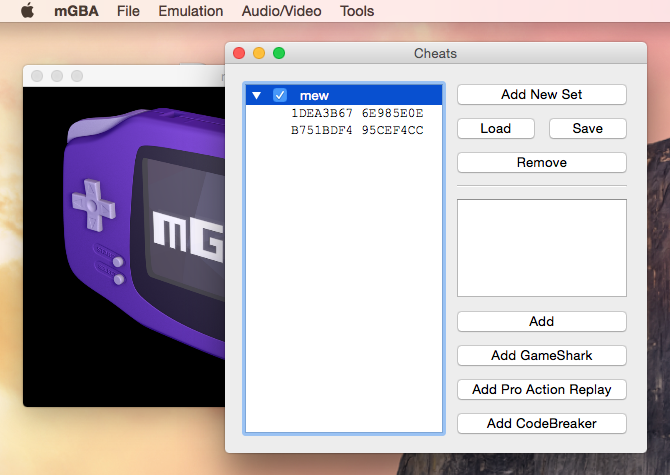This screenshot has height=475, width=670.
Task: Save the cheats list
Action: [588, 129]
